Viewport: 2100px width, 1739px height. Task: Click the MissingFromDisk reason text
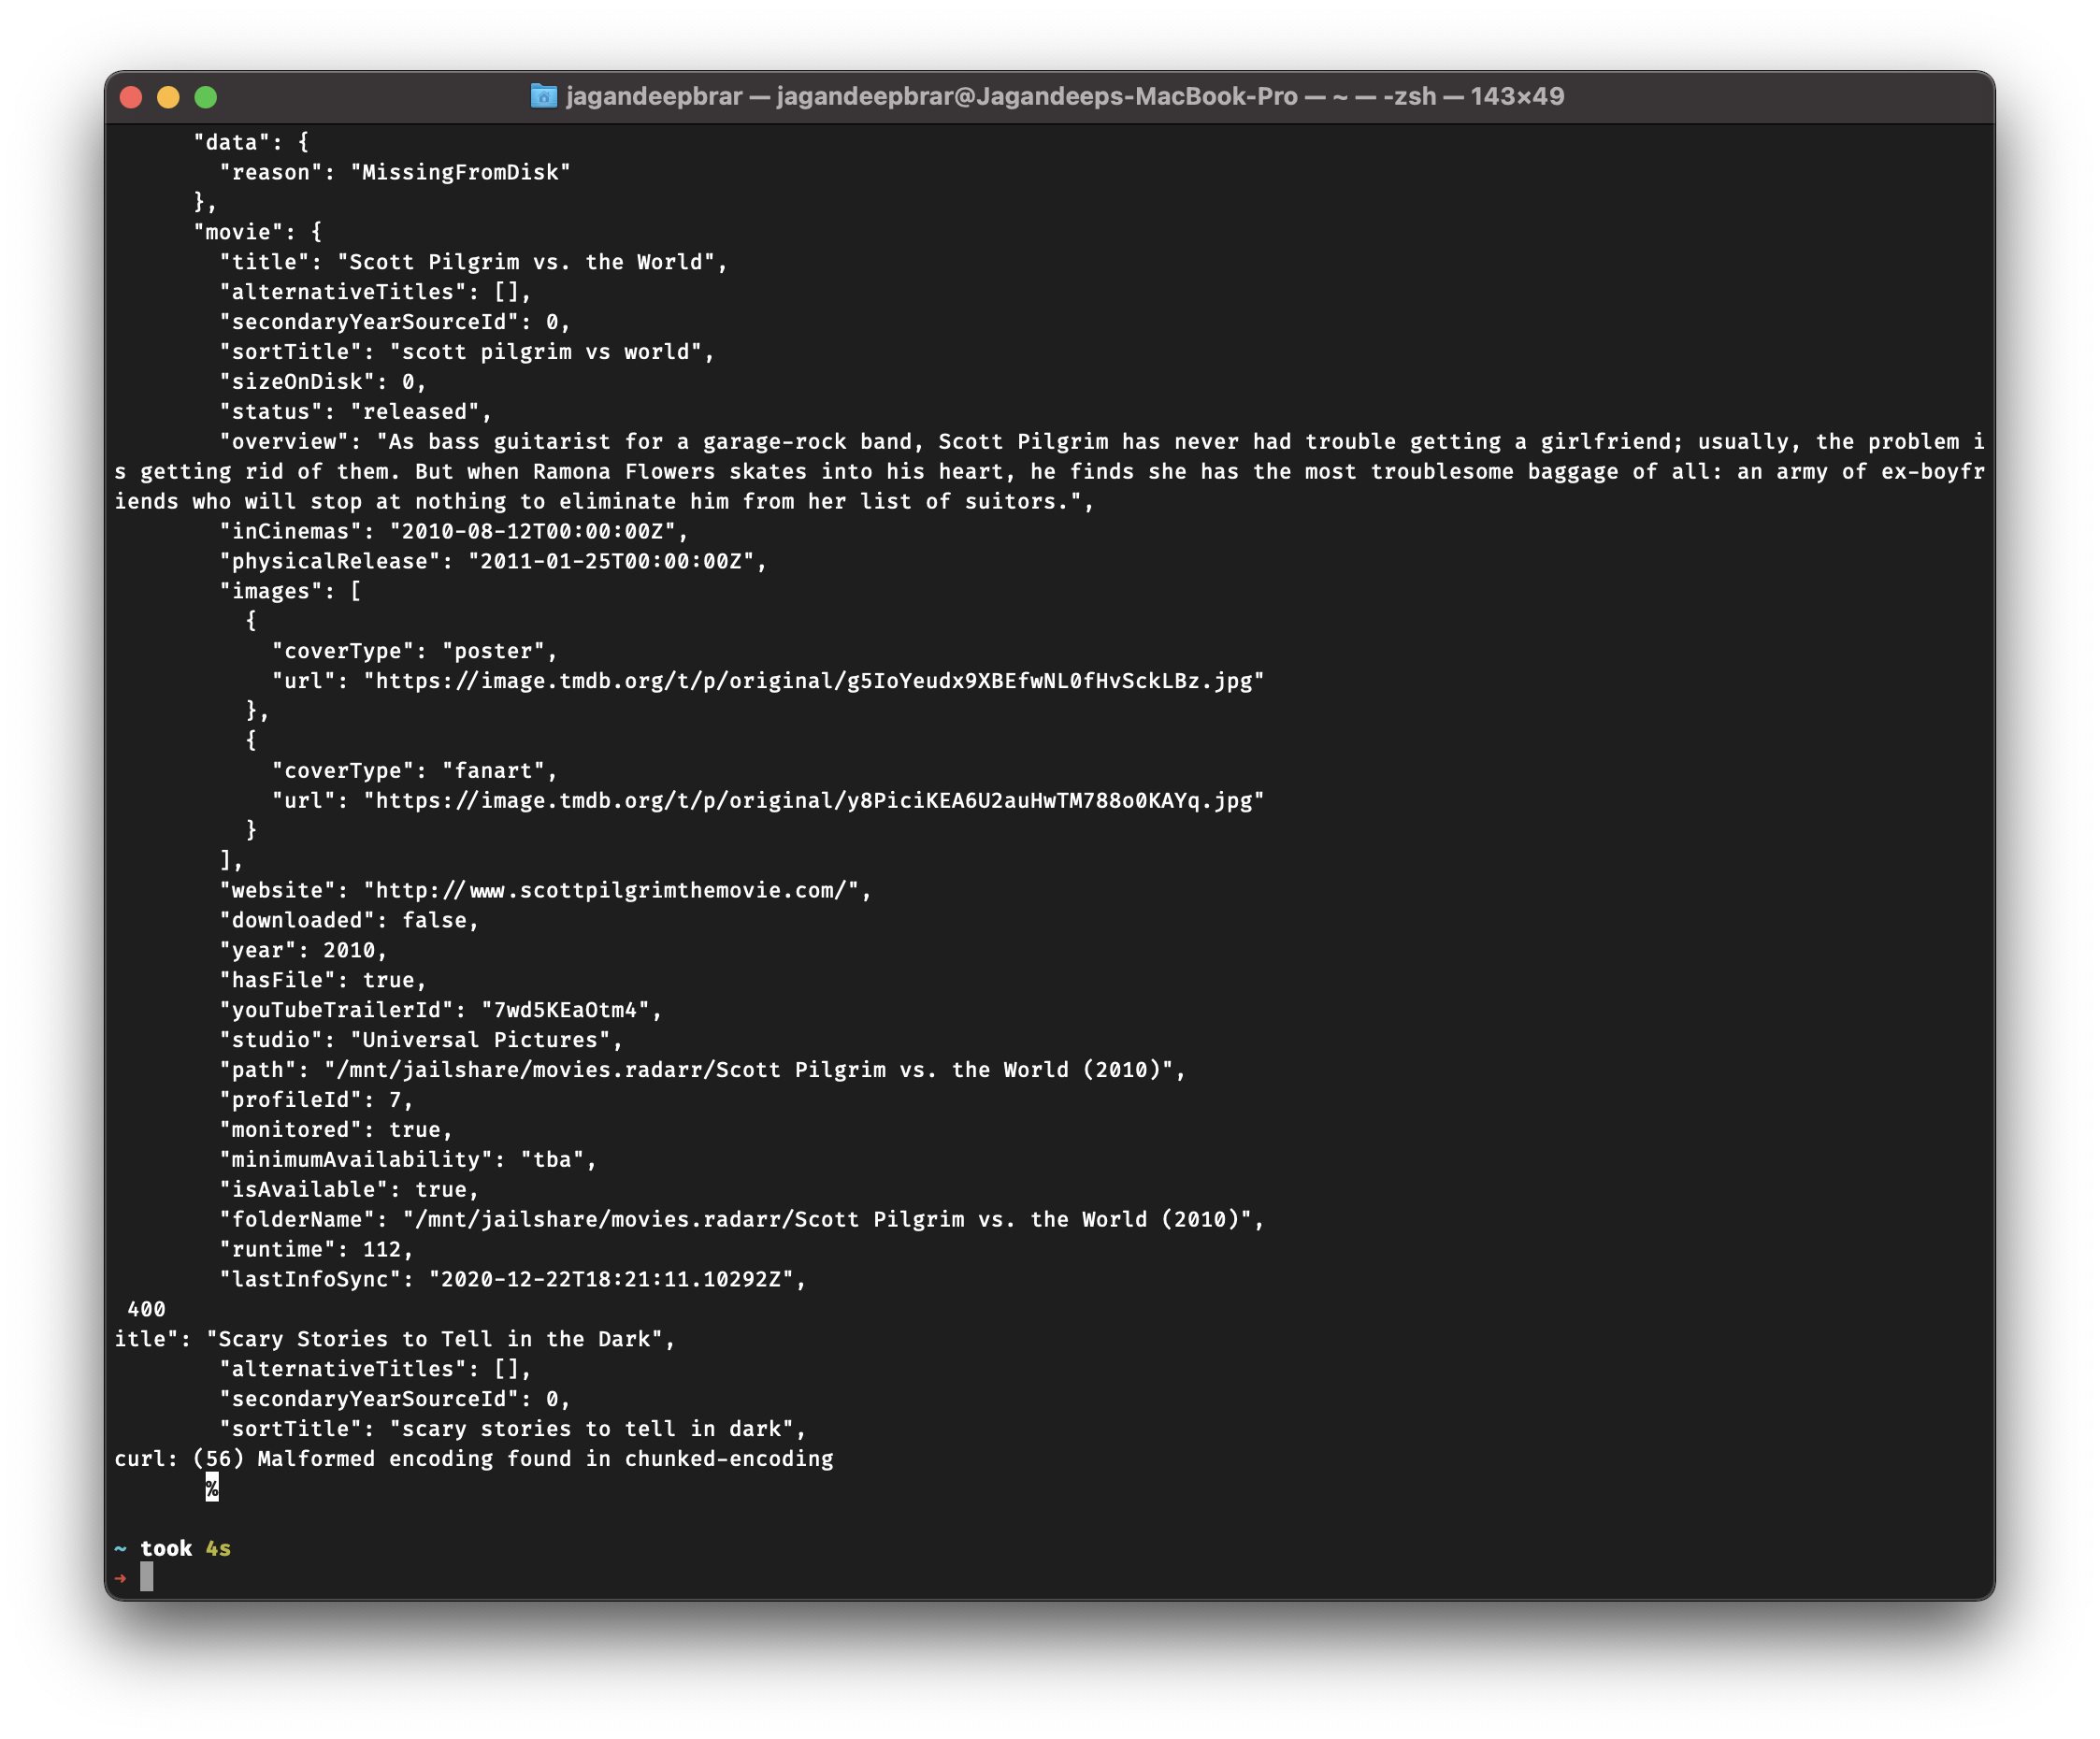click(x=460, y=172)
